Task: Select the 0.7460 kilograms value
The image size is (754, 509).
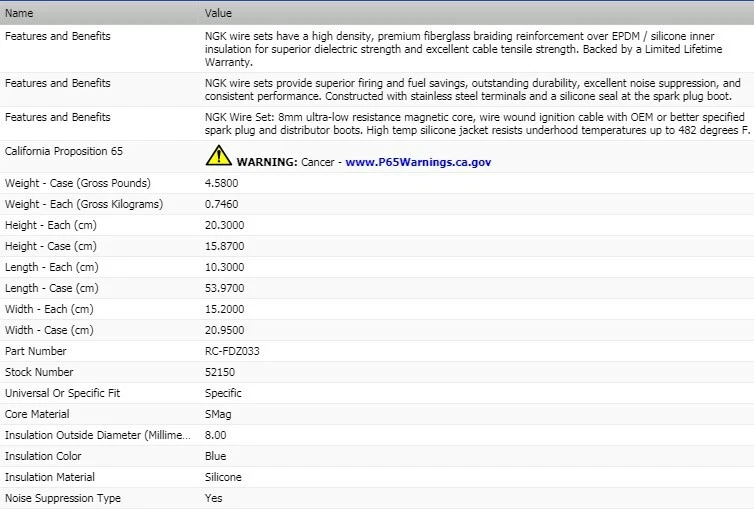Action: pyautogui.click(x=221, y=204)
